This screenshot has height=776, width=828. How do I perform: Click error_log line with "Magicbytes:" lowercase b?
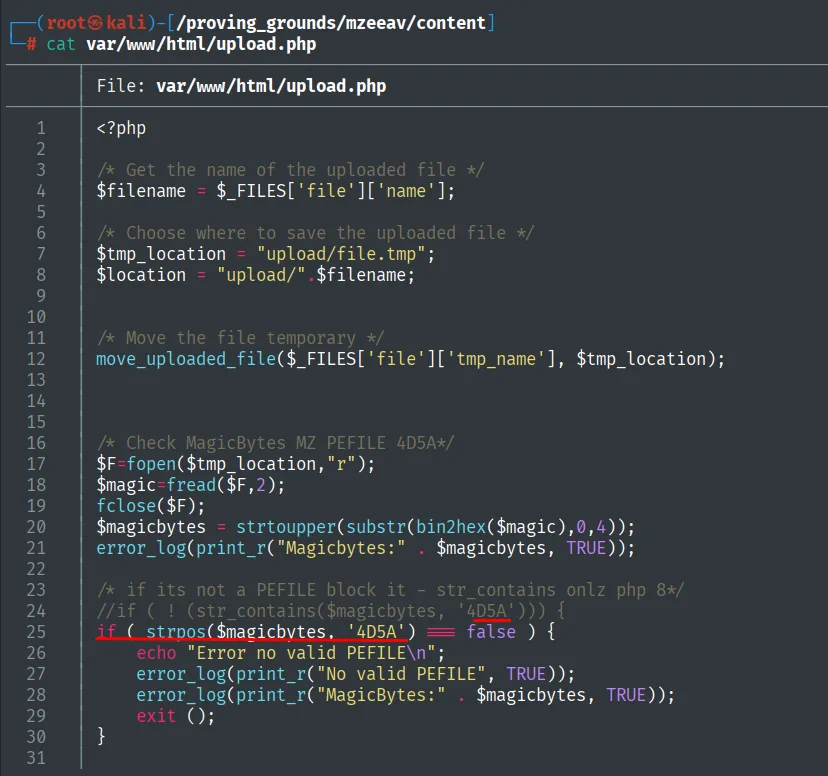click(x=365, y=548)
